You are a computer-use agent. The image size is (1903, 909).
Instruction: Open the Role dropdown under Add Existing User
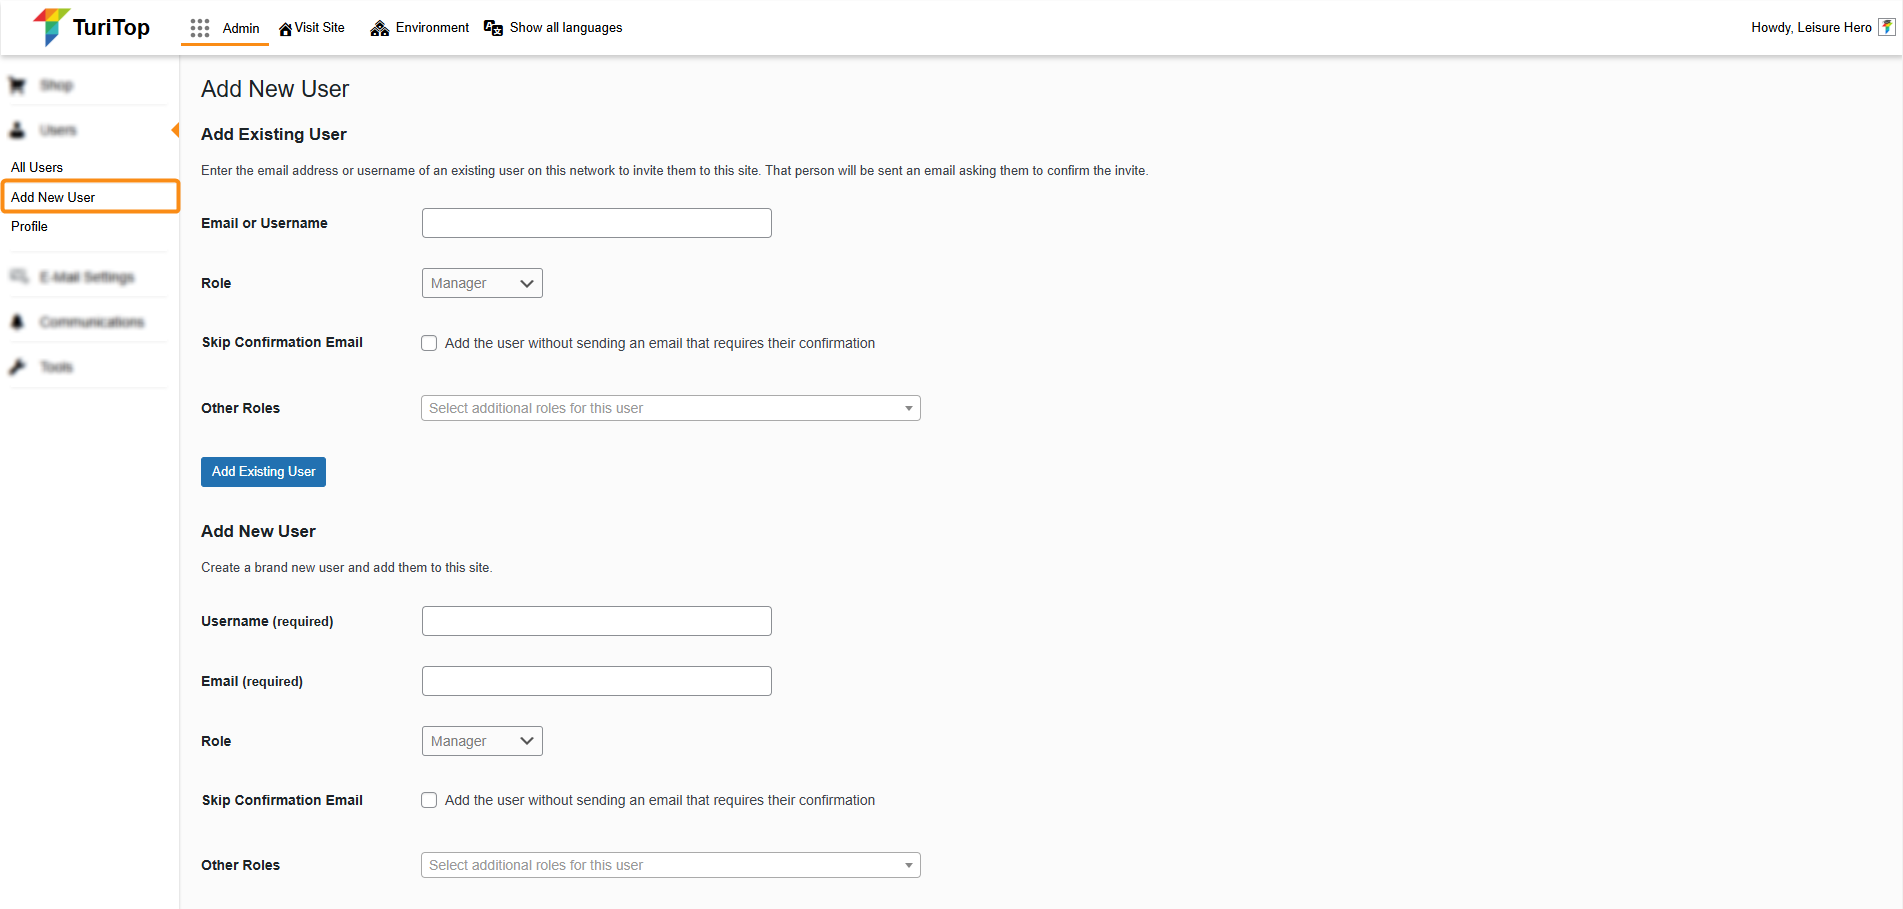(482, 283)
